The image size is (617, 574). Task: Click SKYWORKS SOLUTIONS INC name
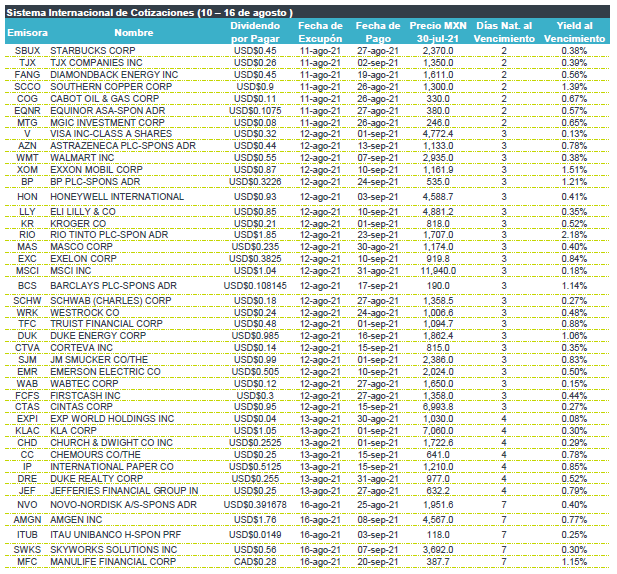pyautogui.click(x=113, y=550)
